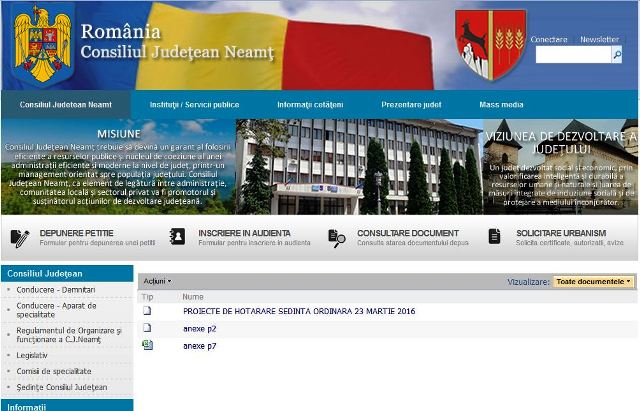The width and height of the screenshot is (640, 411).
Task: Sort by the Nume column header
Action: pos(193,297)
